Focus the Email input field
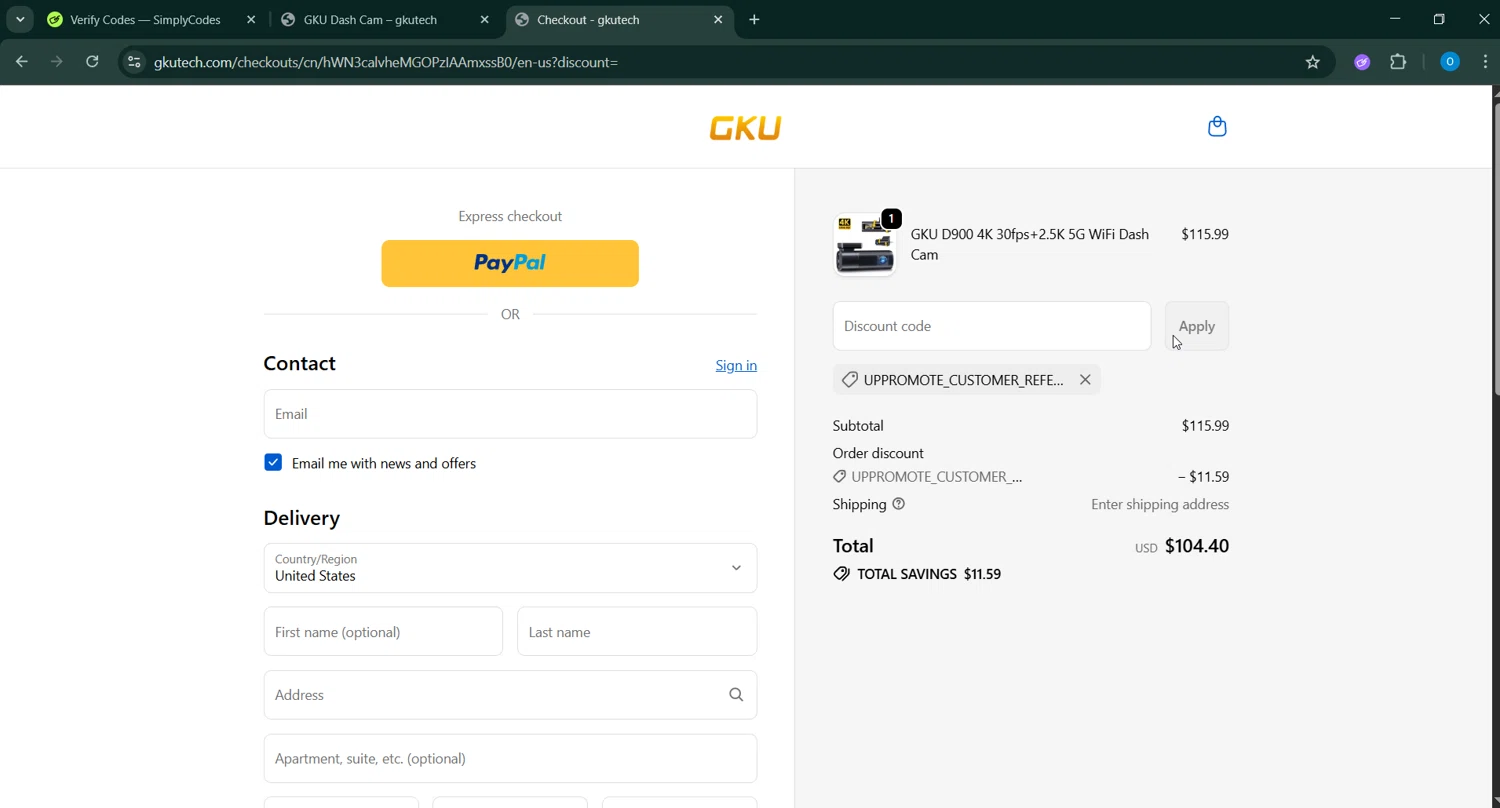 510,414
